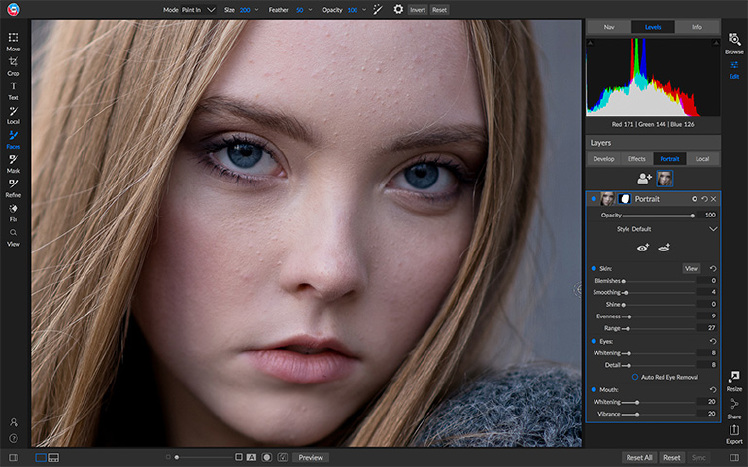Image resolution: width=748 pixels, height=467 pixels.
Task: Open brush settings gear icon
Action: pos(398,9)
